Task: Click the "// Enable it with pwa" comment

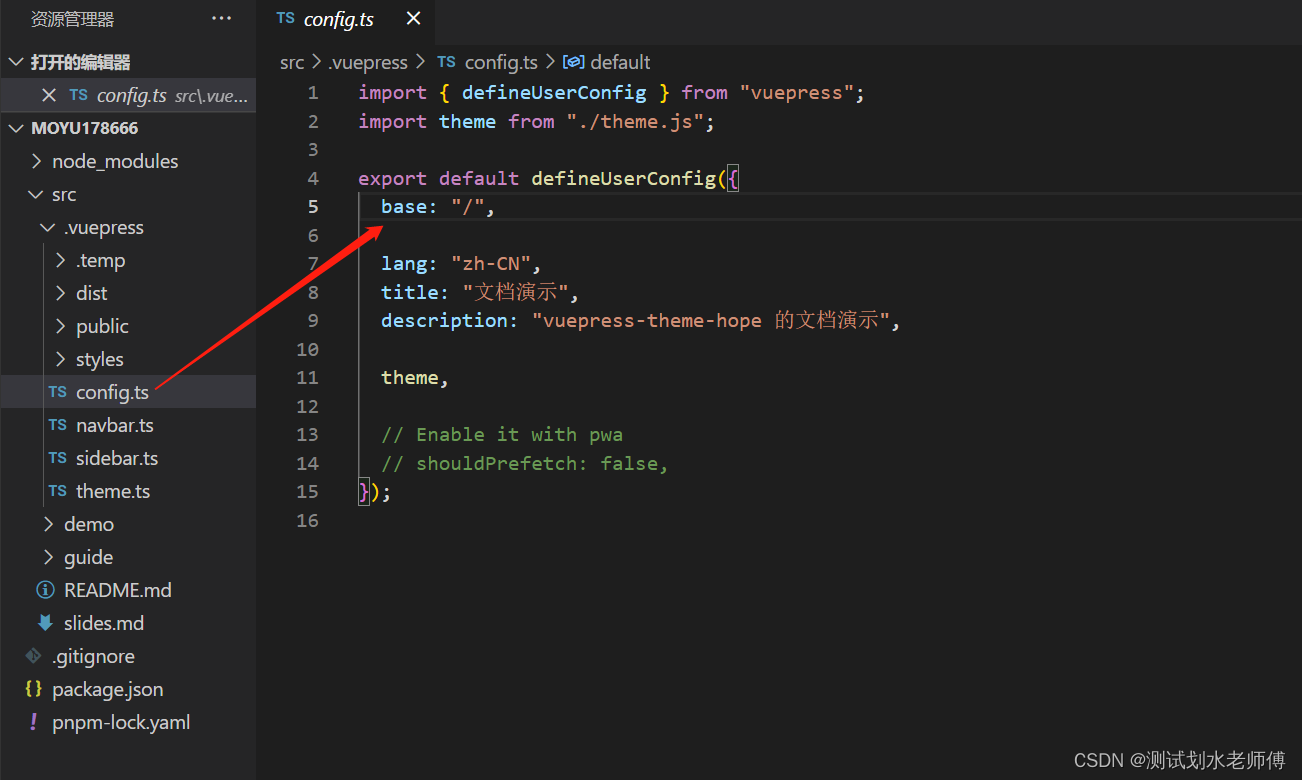Action: (502, 435)
